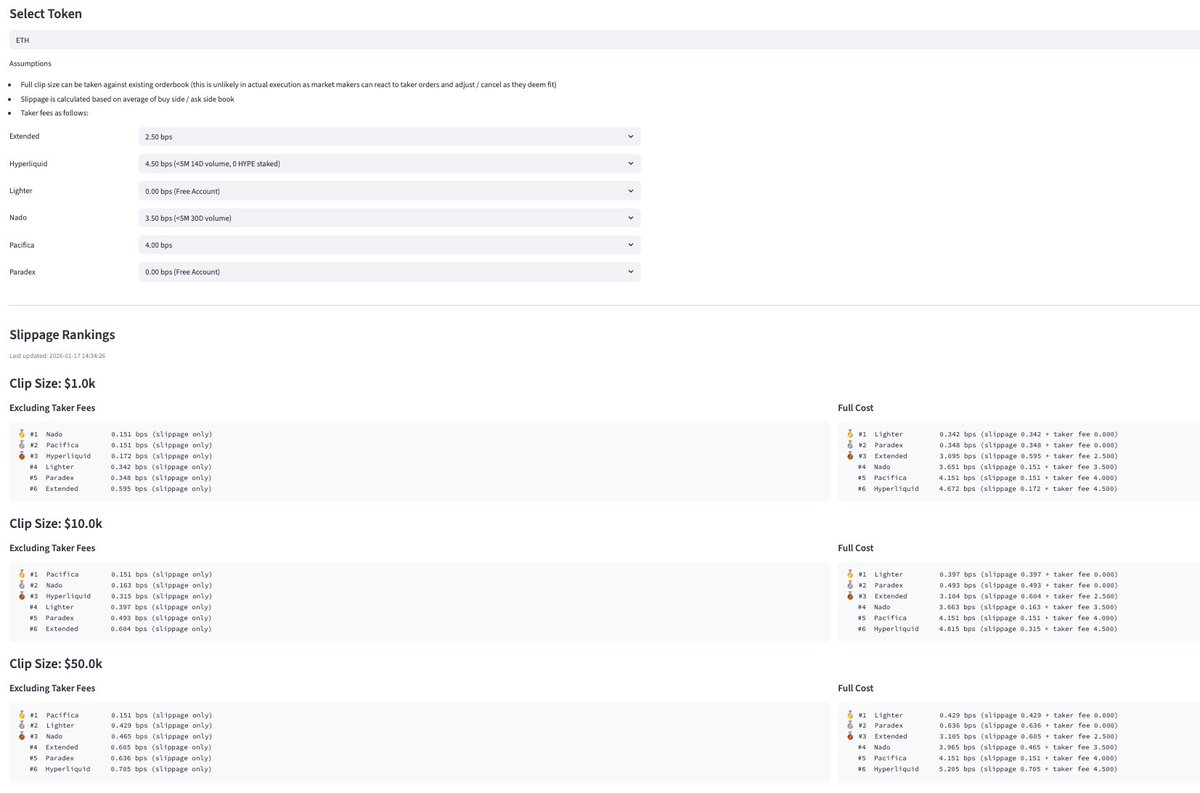Click silver medal beside Paradex in $1.0k Full Cost
Image resolution: width=1200 pixels, height=793 pixels.
click(x=850, y=445)
